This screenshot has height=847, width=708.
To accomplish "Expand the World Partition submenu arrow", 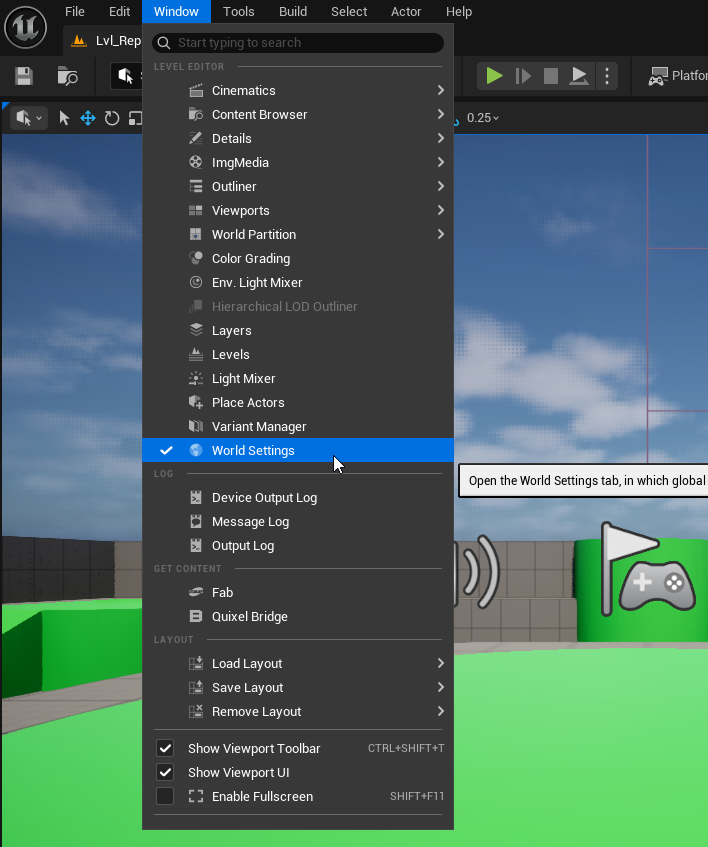I will [x=441, y=234].
